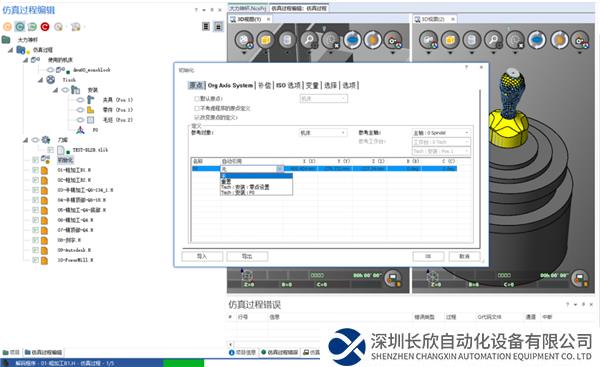Switch to the 变量 tab
Image resolution: width=600 pixels, height=367 pixels.
click(312, 85)
